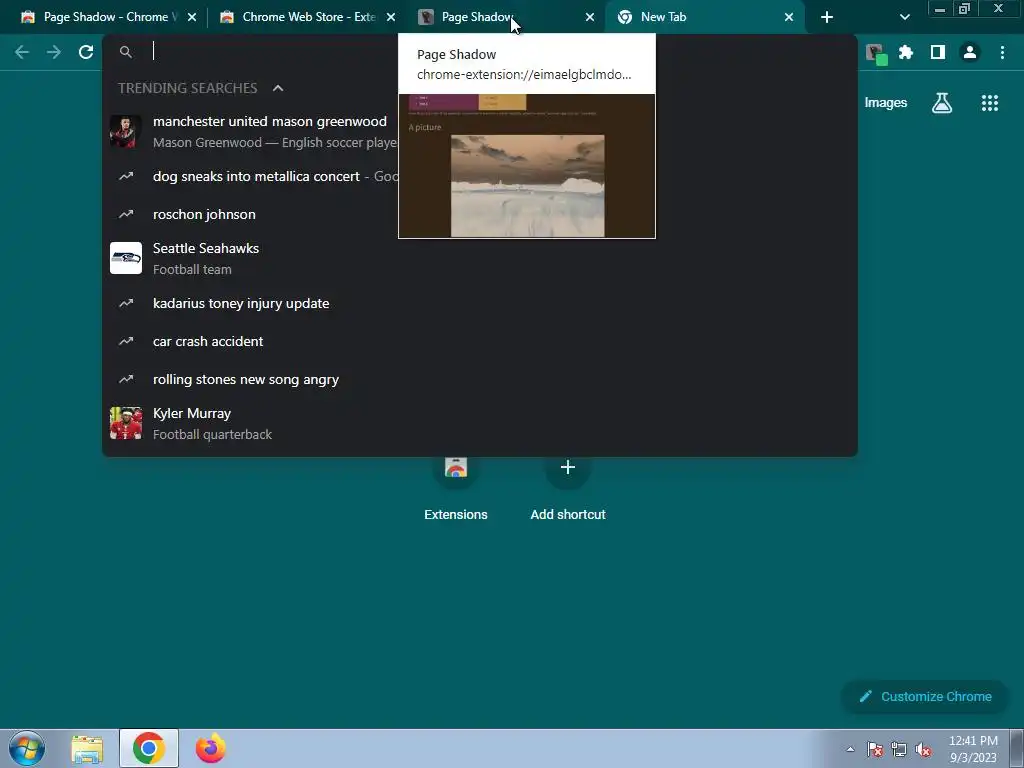Image resolution: width=1024 pixels, height=768 pixels.
Task: Select suggestion 'rolling stones new song angry'
Action: click(479, 379)
